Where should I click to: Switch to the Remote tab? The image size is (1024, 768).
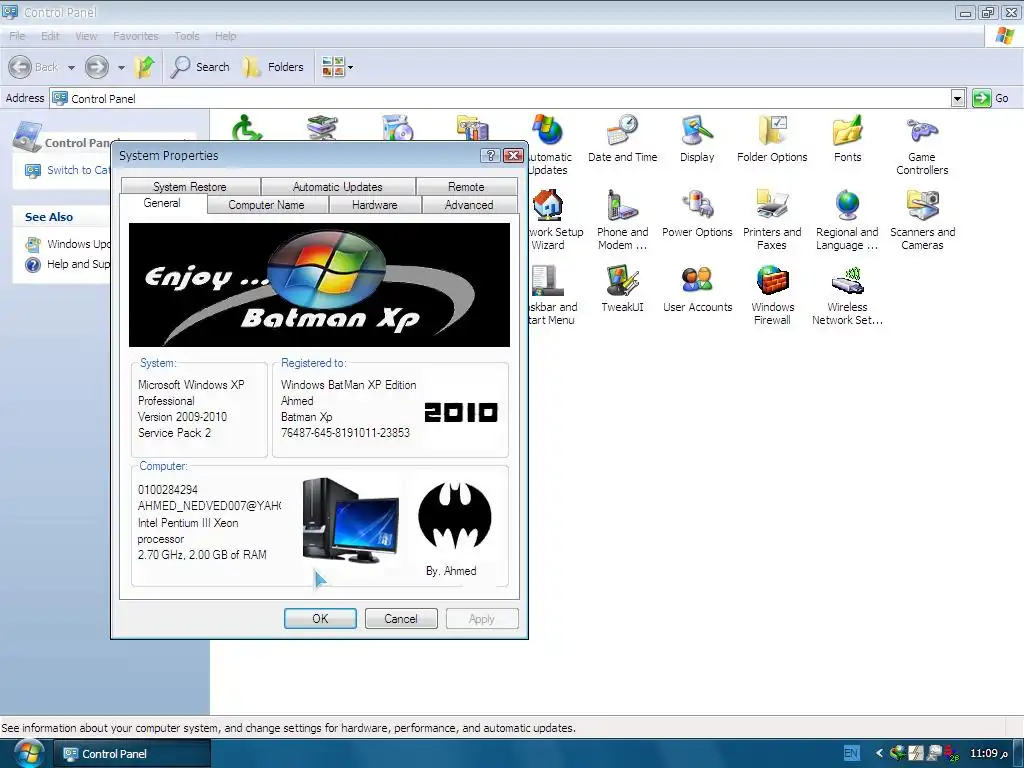coord(466,186)
